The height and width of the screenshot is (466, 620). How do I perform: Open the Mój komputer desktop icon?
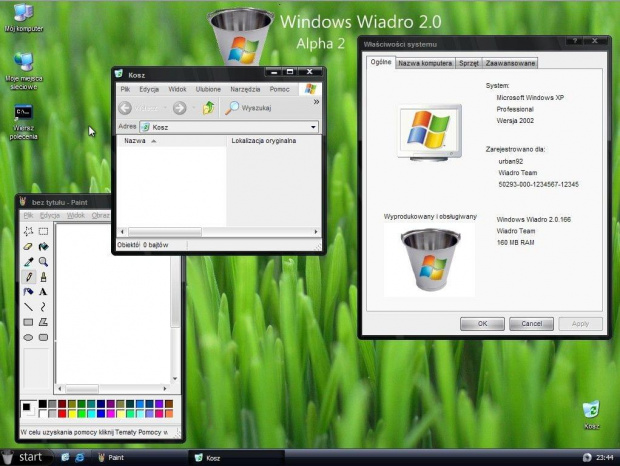[23, 17]
